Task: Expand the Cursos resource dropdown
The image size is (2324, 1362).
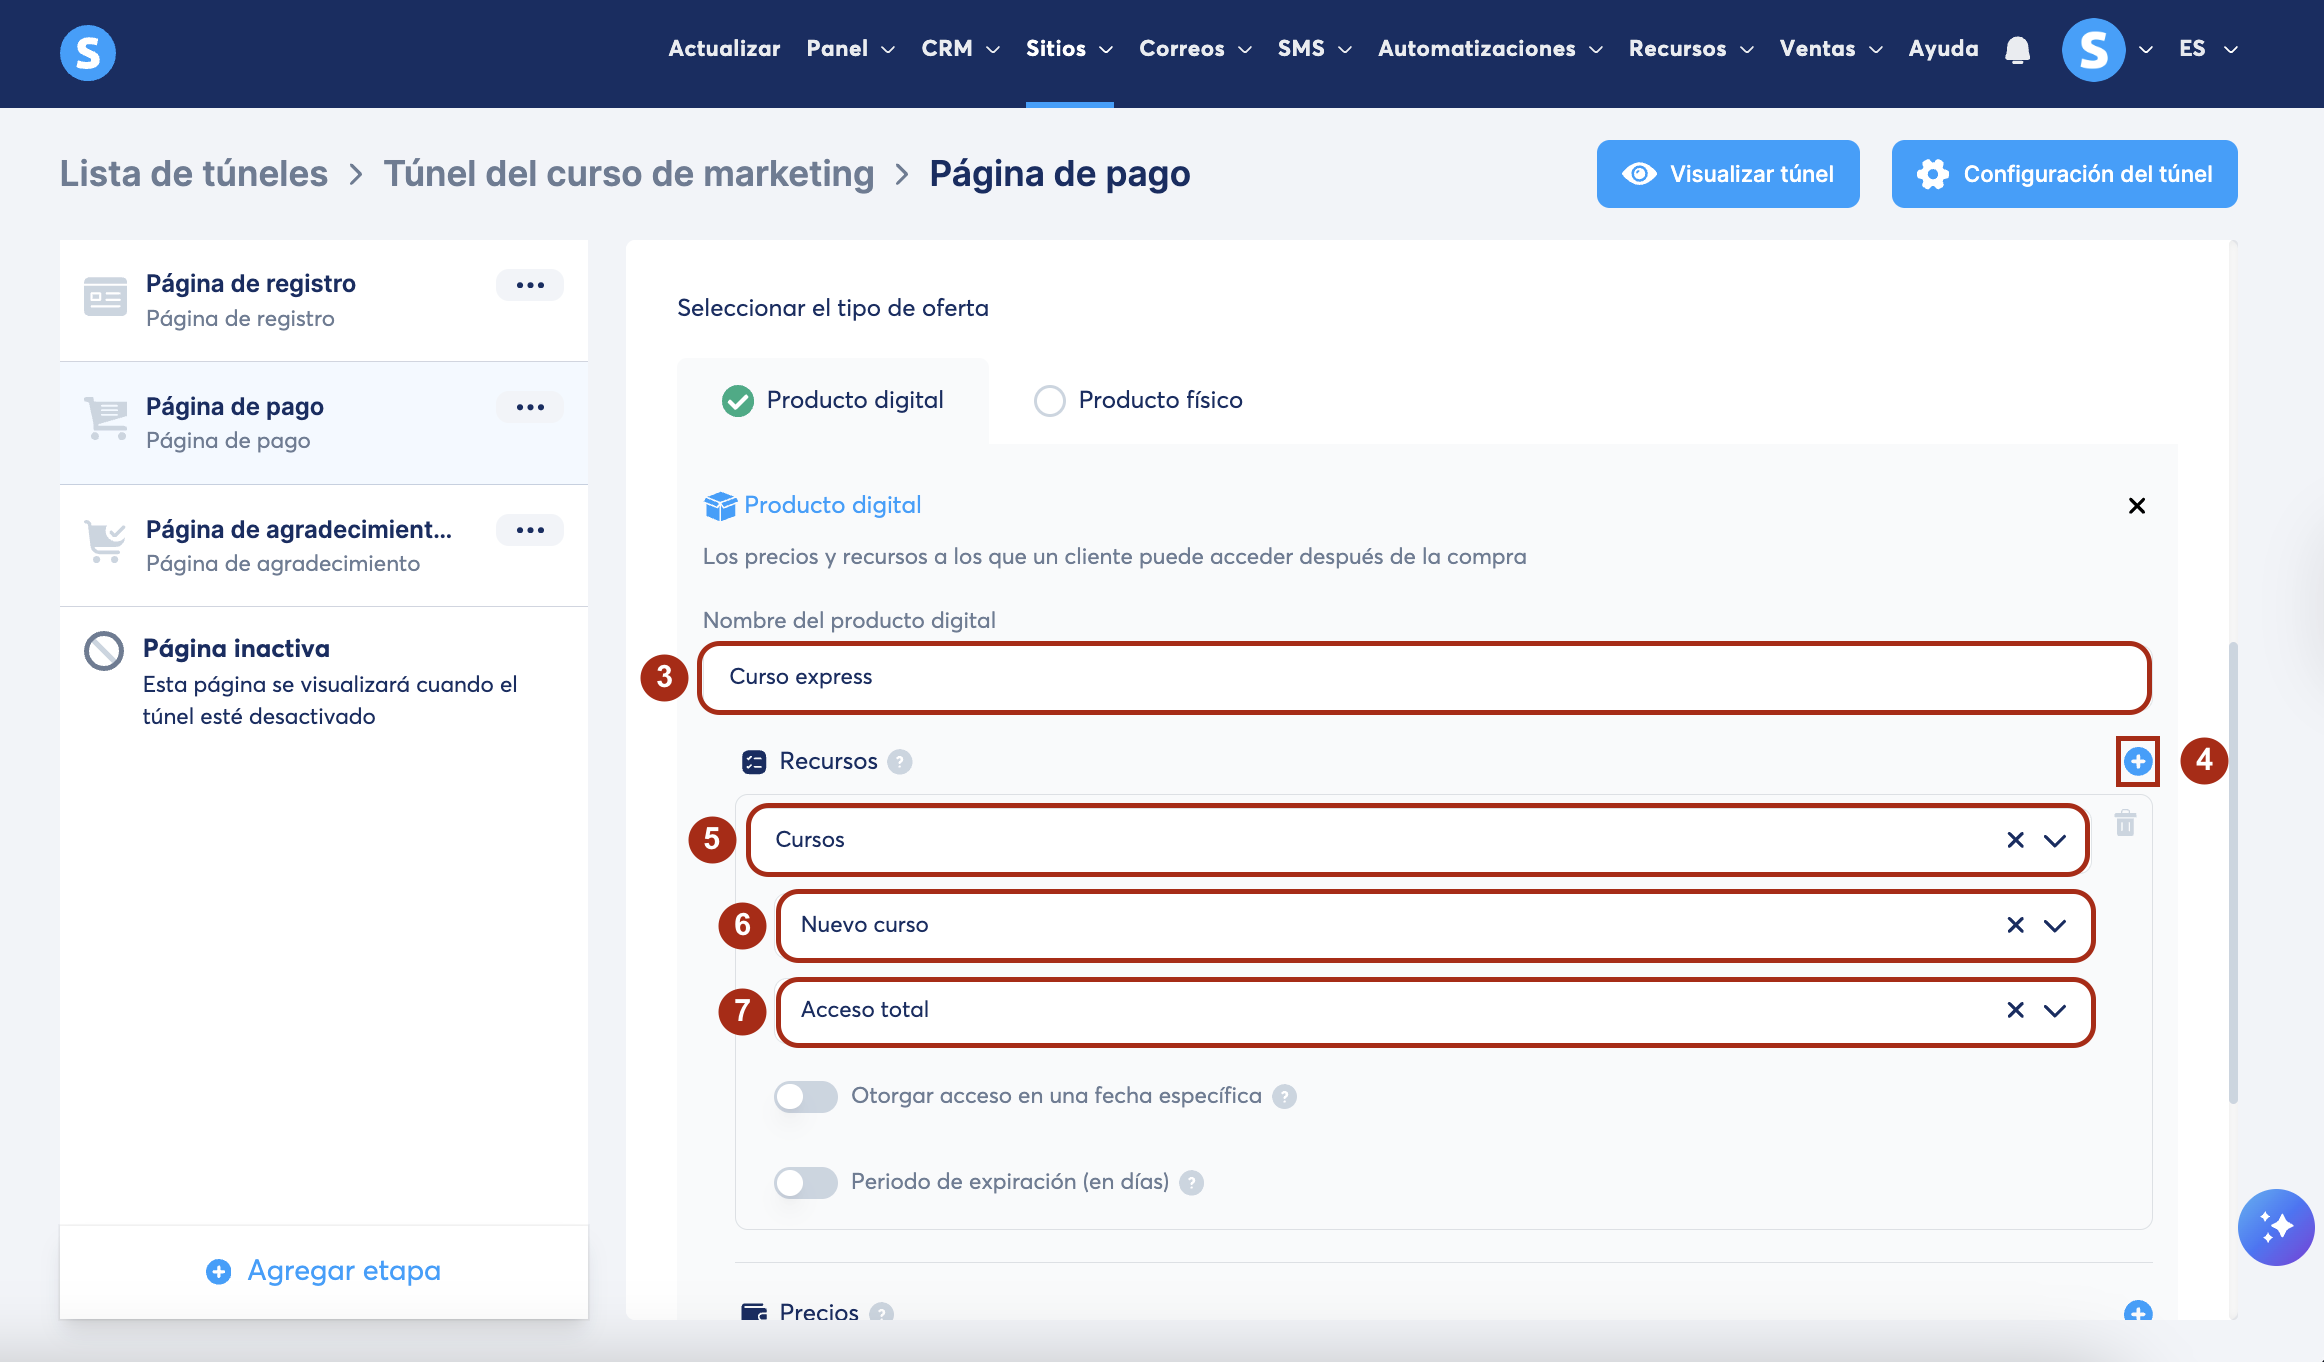Action: point(2054,840)
